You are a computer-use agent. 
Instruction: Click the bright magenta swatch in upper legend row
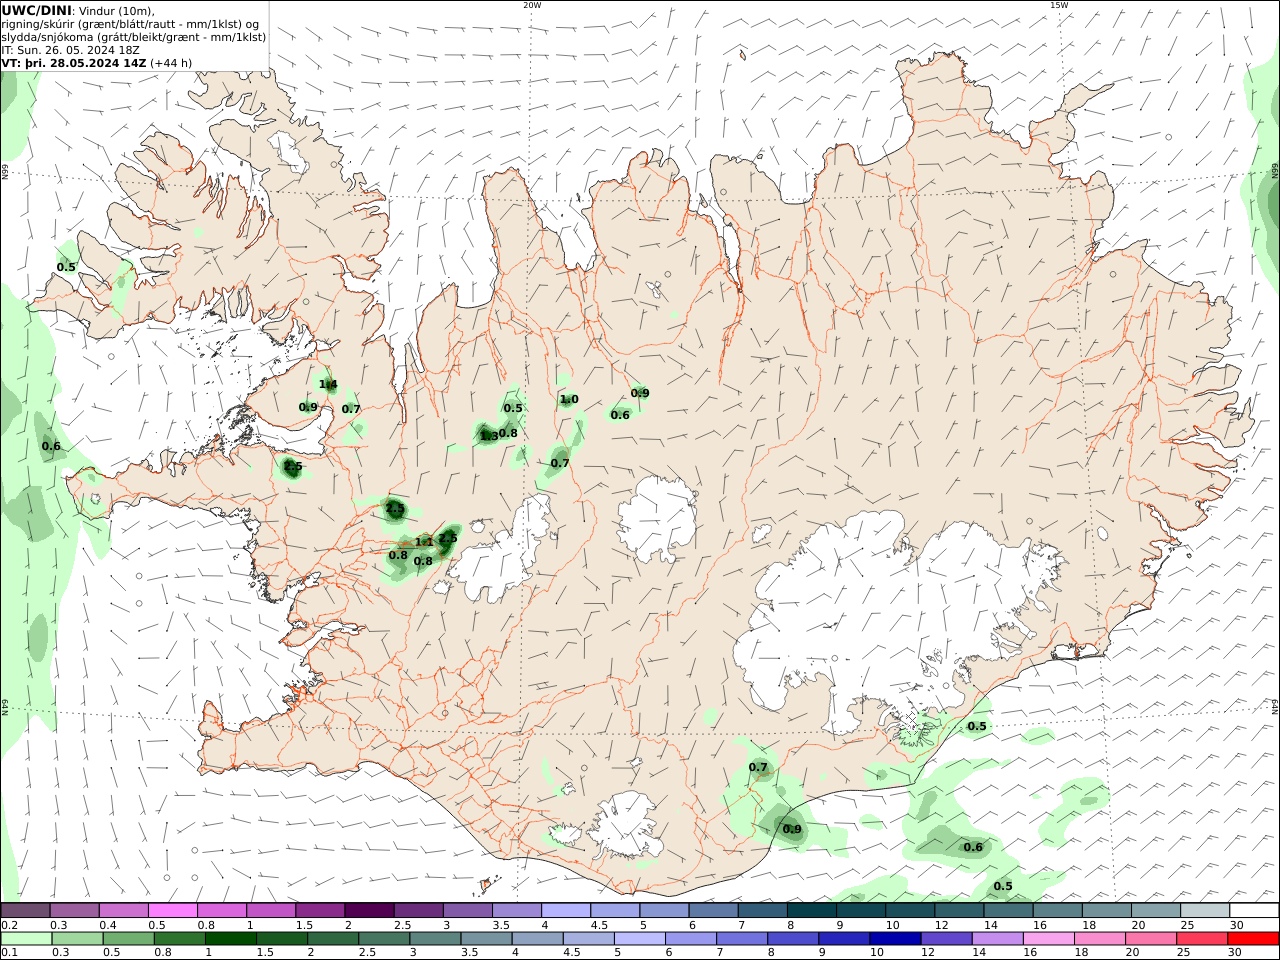point(172,911)
